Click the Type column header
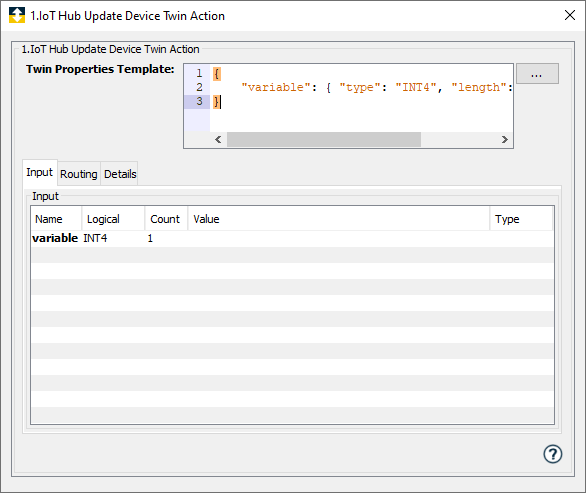The height and width of the screenshot is (493, 586). coord(521,219)
